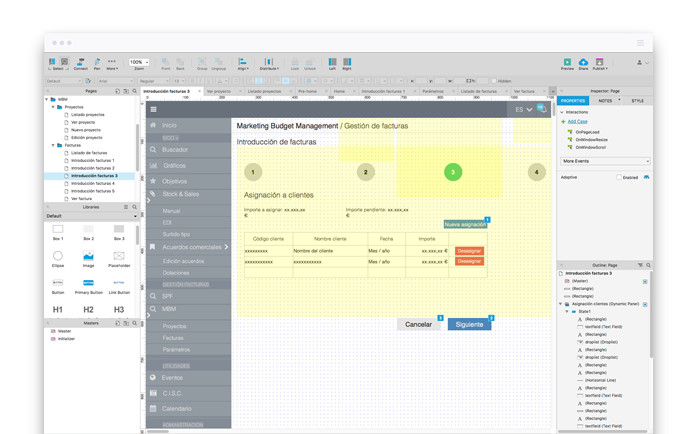The width and height of the screenshot is (700, 434).
Task: Select the OnWindowResize interaction
Action: (591, 140)
